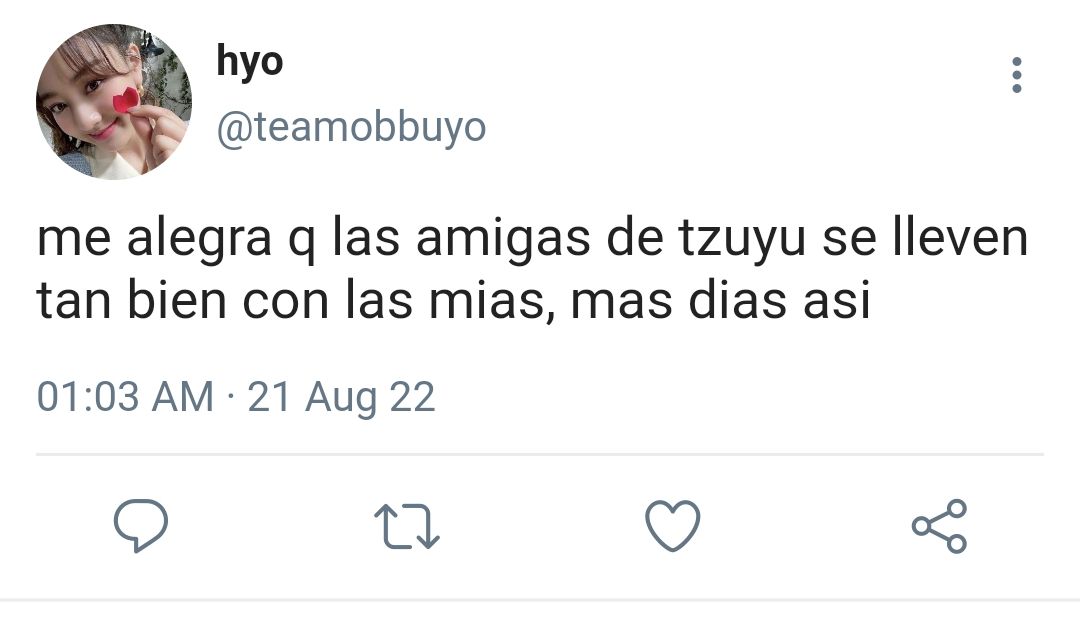This screenshot has width=1080, height=618.
Task: Select the tweet's second line starting 'tan bien'
Action: (x=454, y=301)
